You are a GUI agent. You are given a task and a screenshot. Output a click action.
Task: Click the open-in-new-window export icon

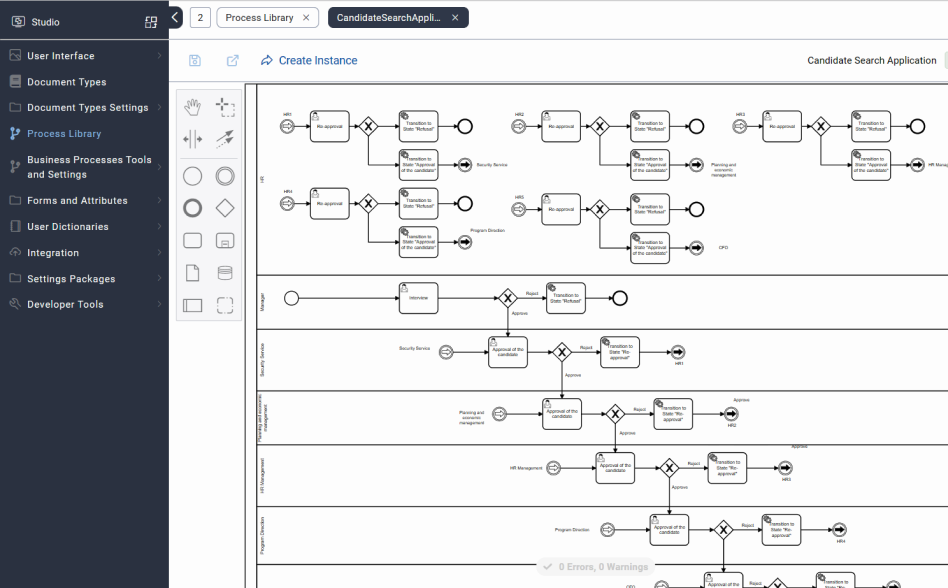pos(233,60)
